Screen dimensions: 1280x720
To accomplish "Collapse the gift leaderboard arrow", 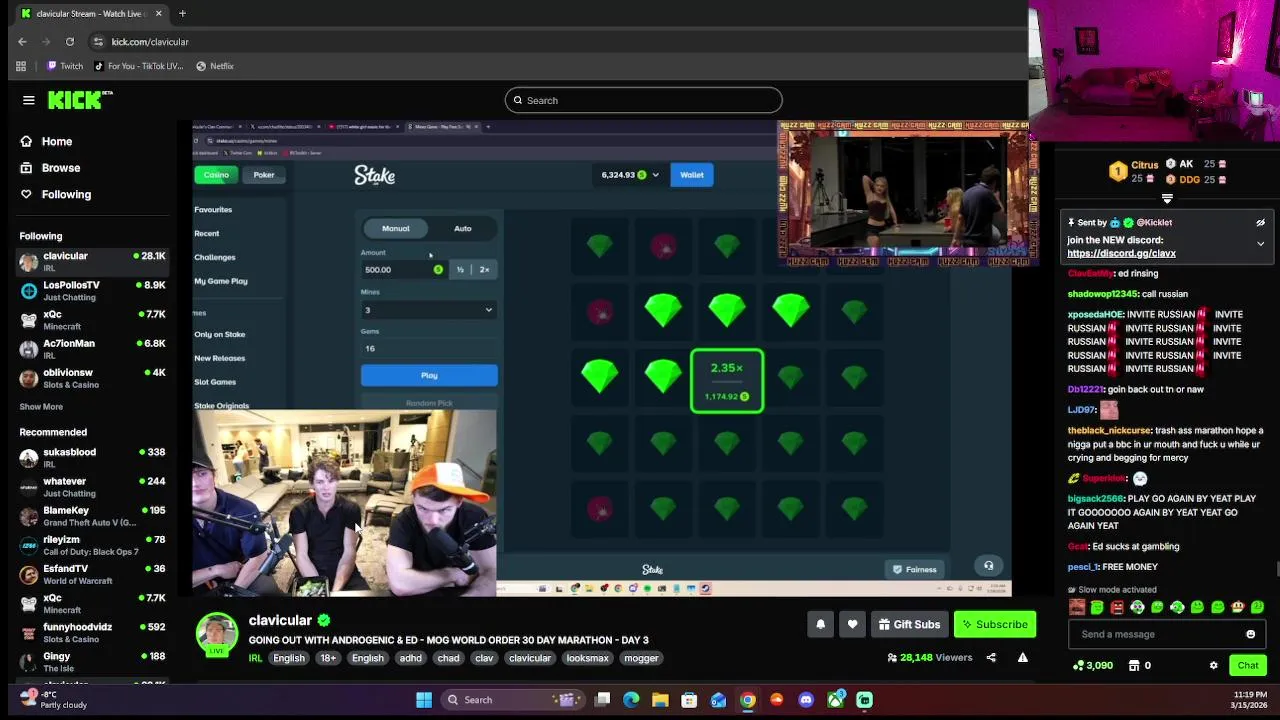I will (1167, 199).
